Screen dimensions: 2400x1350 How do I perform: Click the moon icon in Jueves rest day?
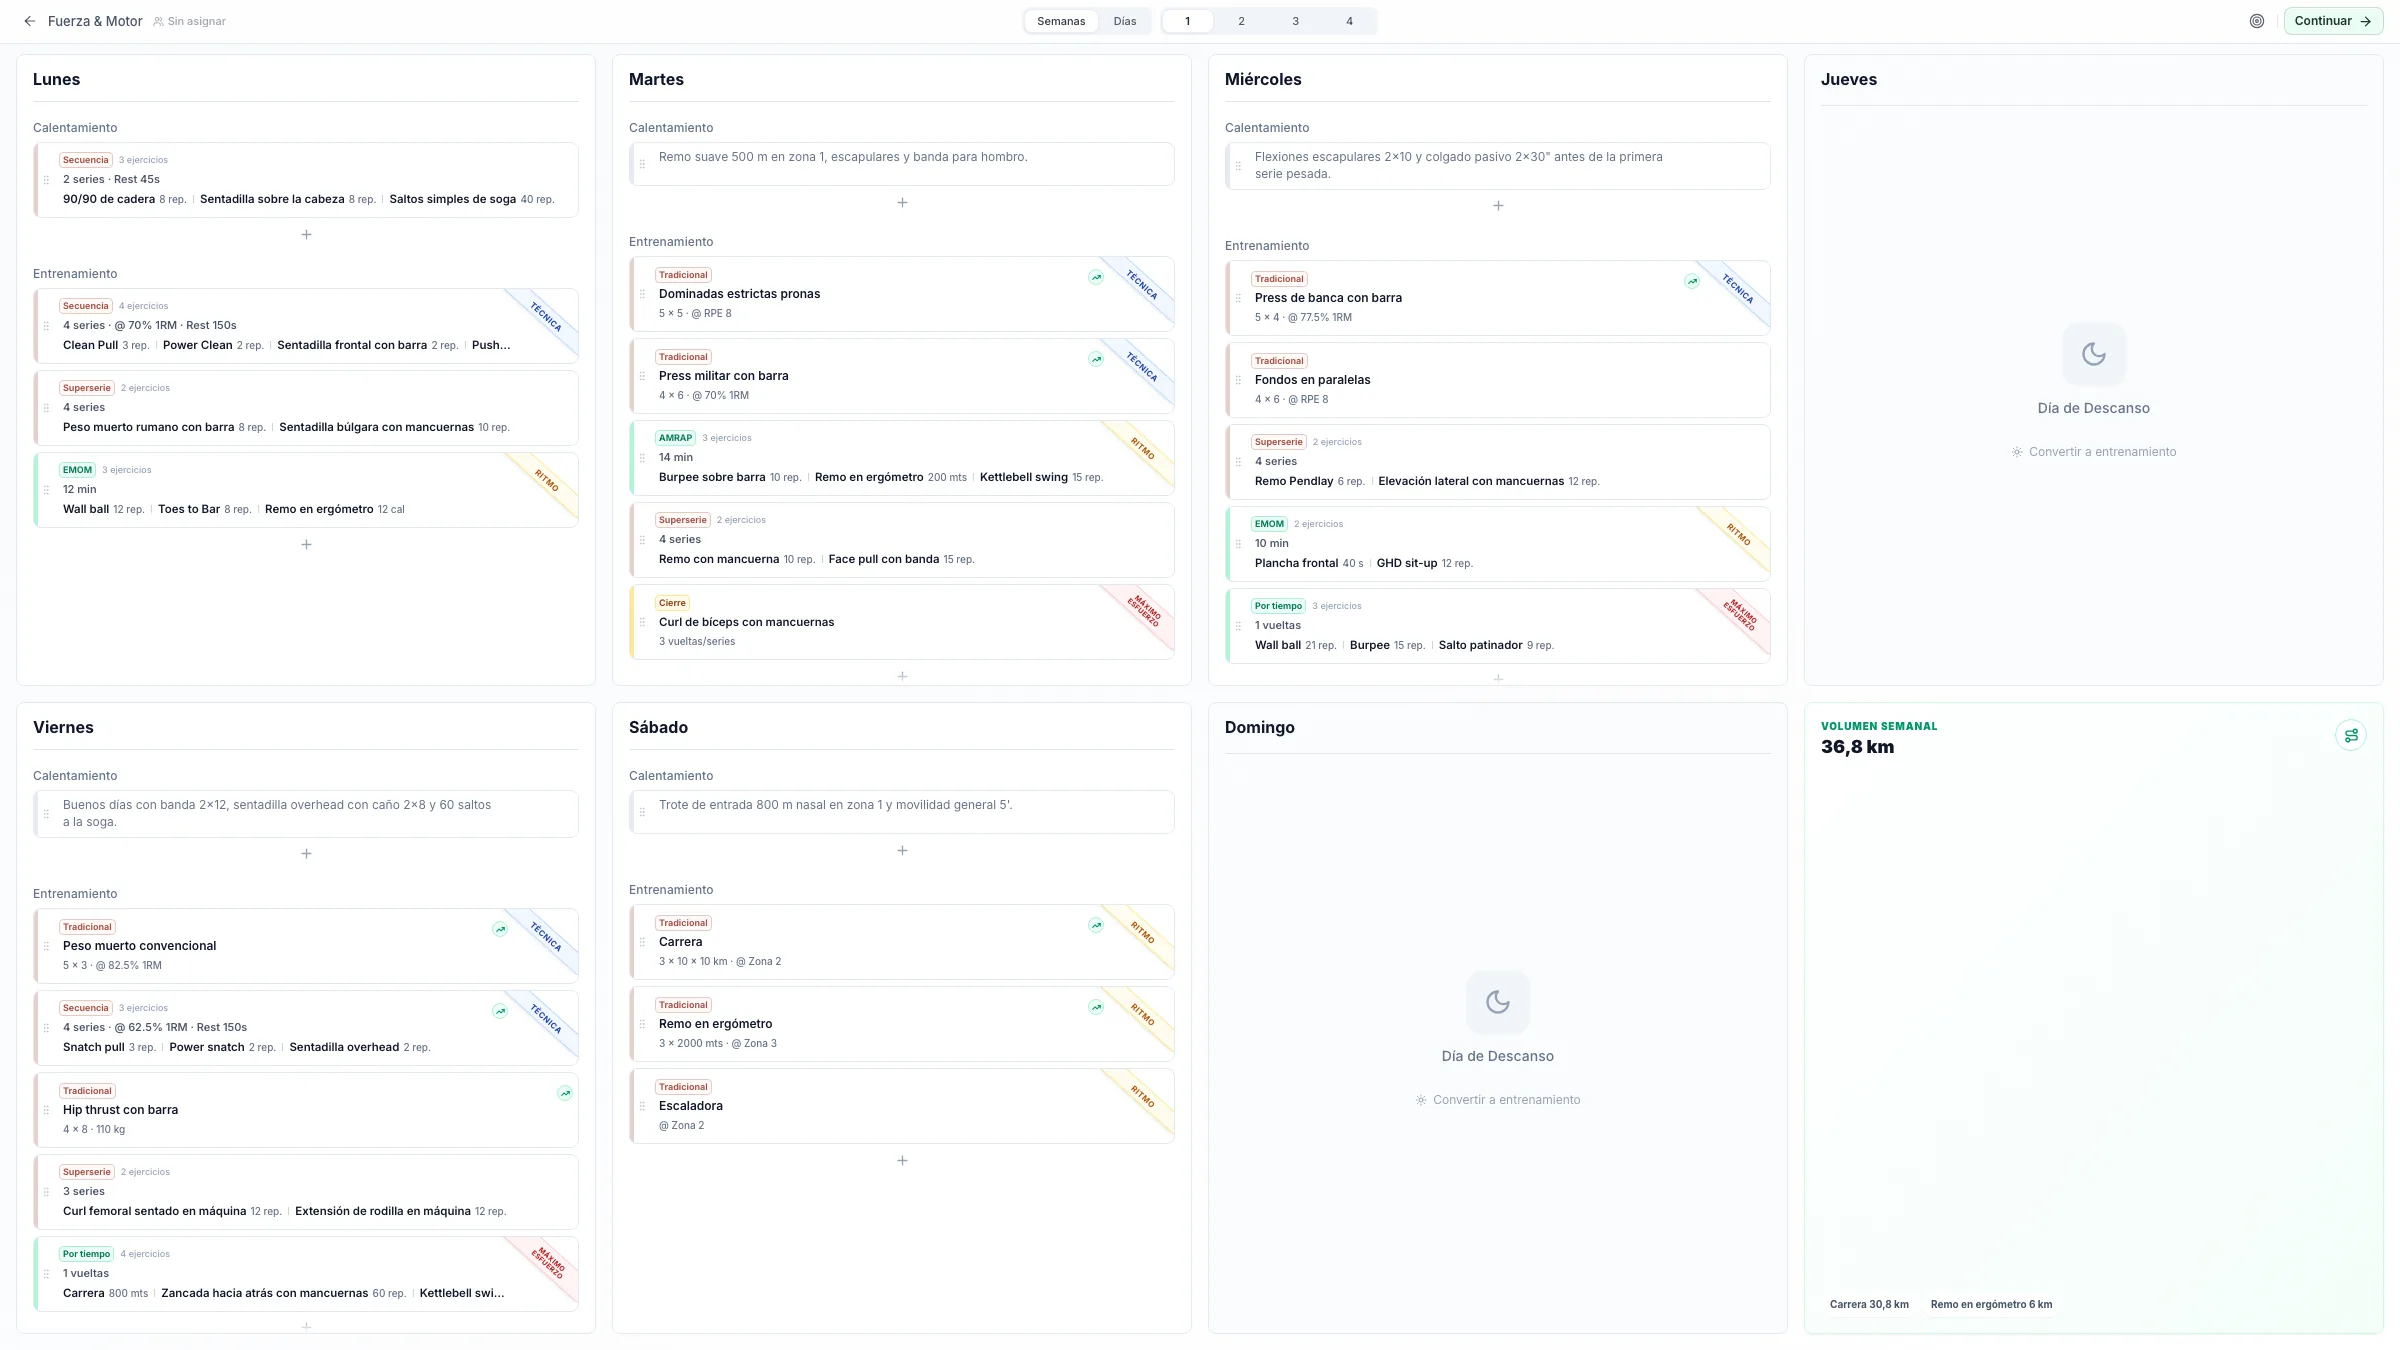click(x=2094, y=354)
